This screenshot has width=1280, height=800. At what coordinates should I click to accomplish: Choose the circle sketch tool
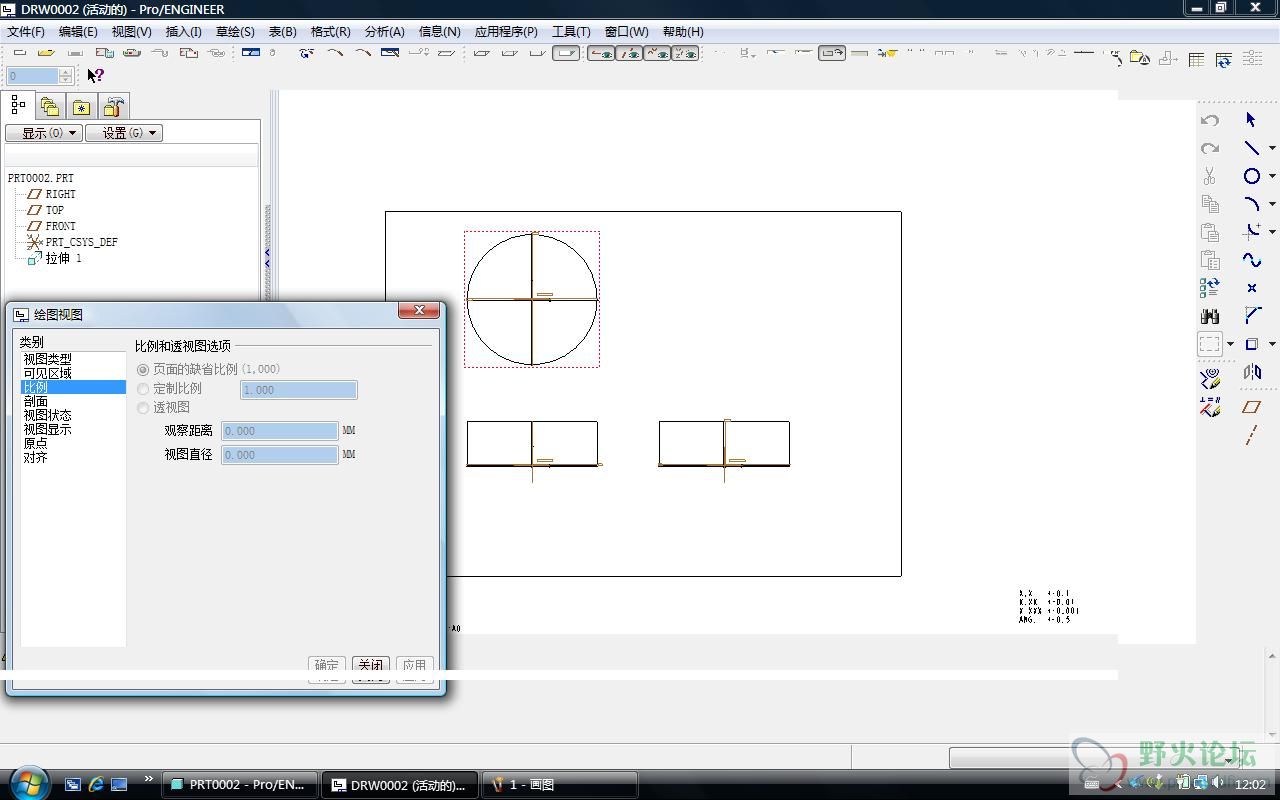click(x=1251, y=176)
